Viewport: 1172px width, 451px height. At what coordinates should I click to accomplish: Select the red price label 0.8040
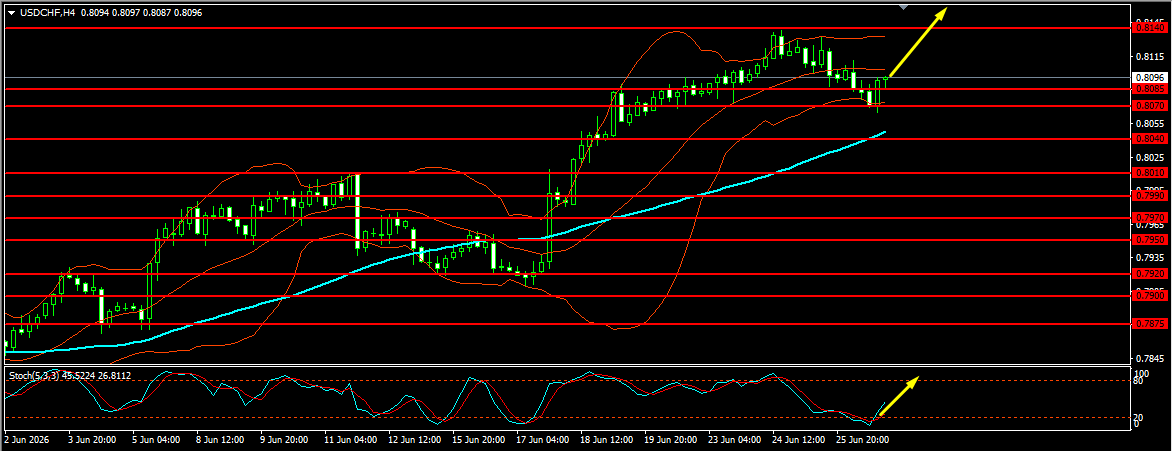tap(1149, 139)
